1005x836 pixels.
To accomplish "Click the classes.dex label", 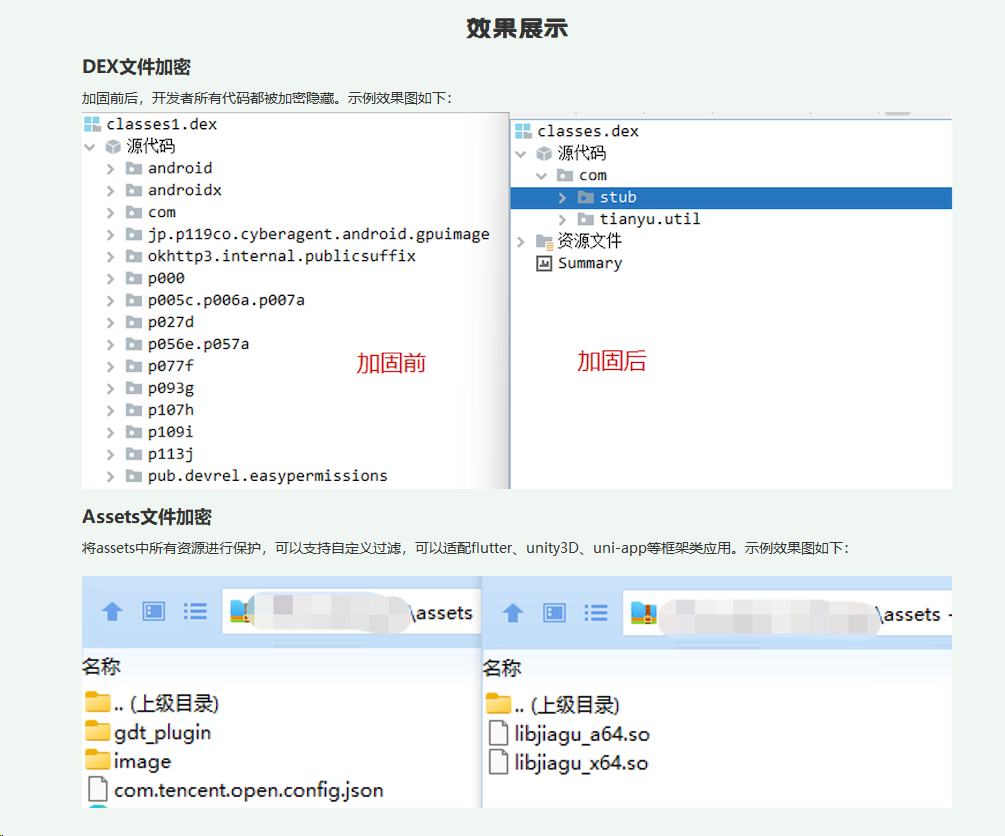I will [x=588, y=131].
